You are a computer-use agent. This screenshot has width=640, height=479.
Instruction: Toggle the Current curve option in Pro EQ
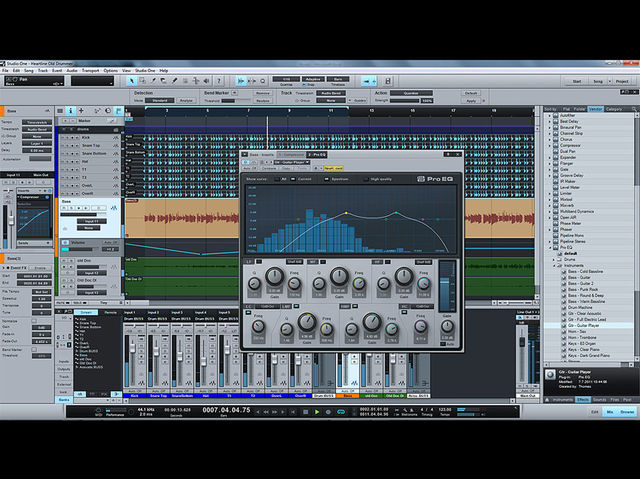click(x=293, y=179)
